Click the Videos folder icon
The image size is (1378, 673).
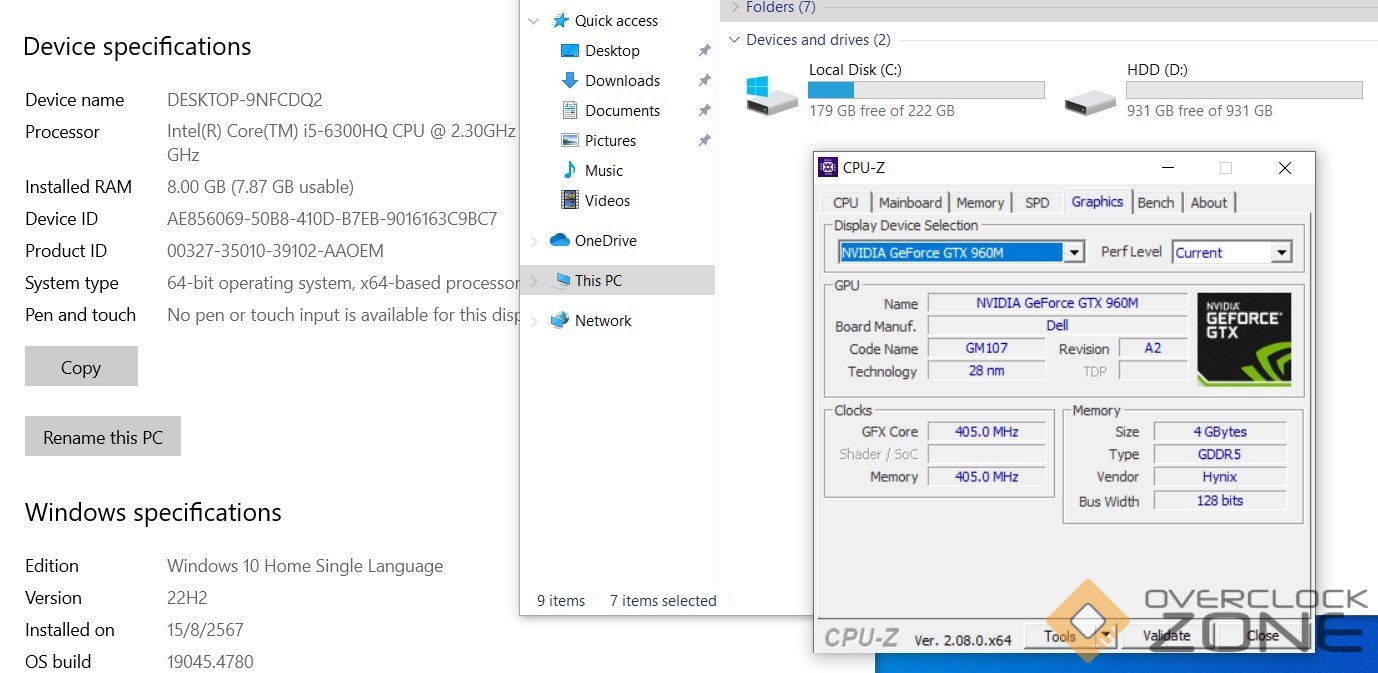pyautogui.click(x=570, y=200)
